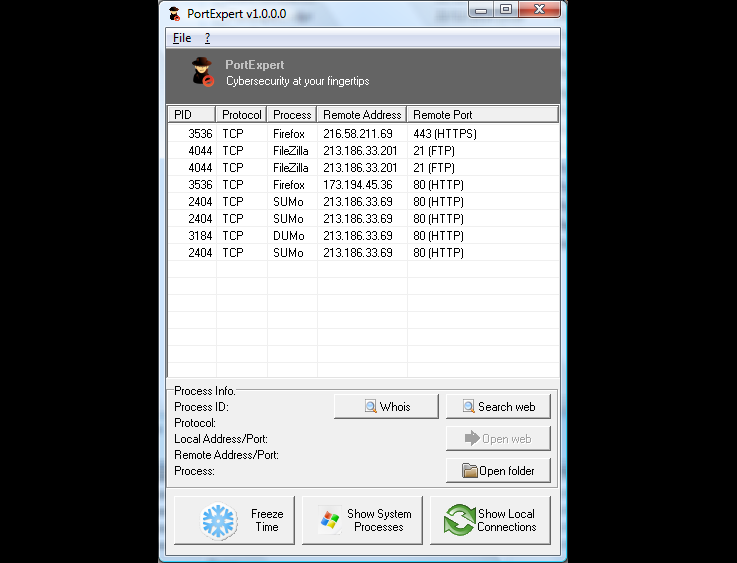Select the DUMo process row
737x563 pixels.
(x=364, y=235)
